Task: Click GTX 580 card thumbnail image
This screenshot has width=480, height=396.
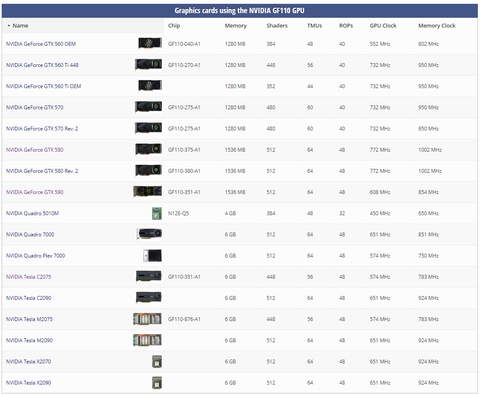Action: [x=148, y=149]
